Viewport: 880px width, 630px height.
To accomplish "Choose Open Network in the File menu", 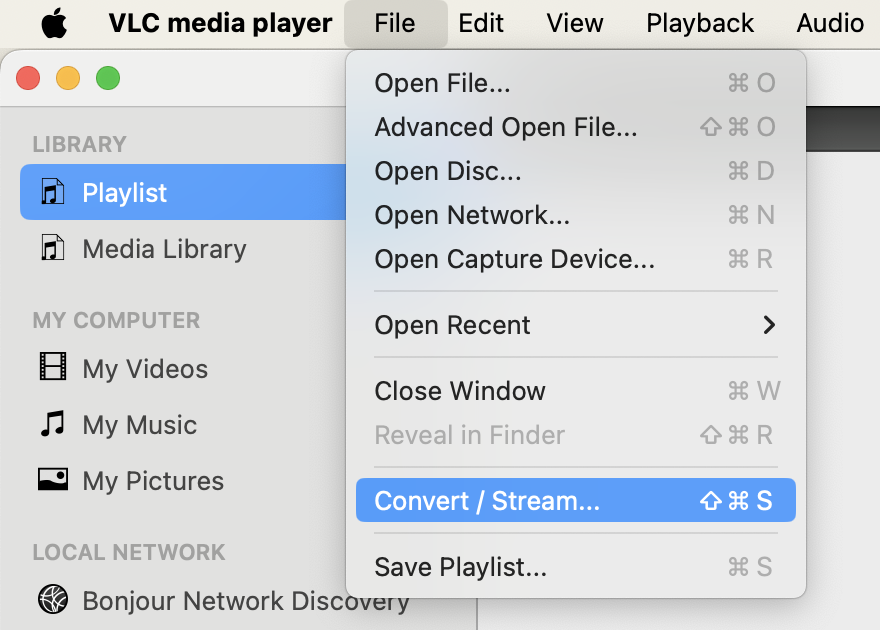I will (x=472, y=215).
